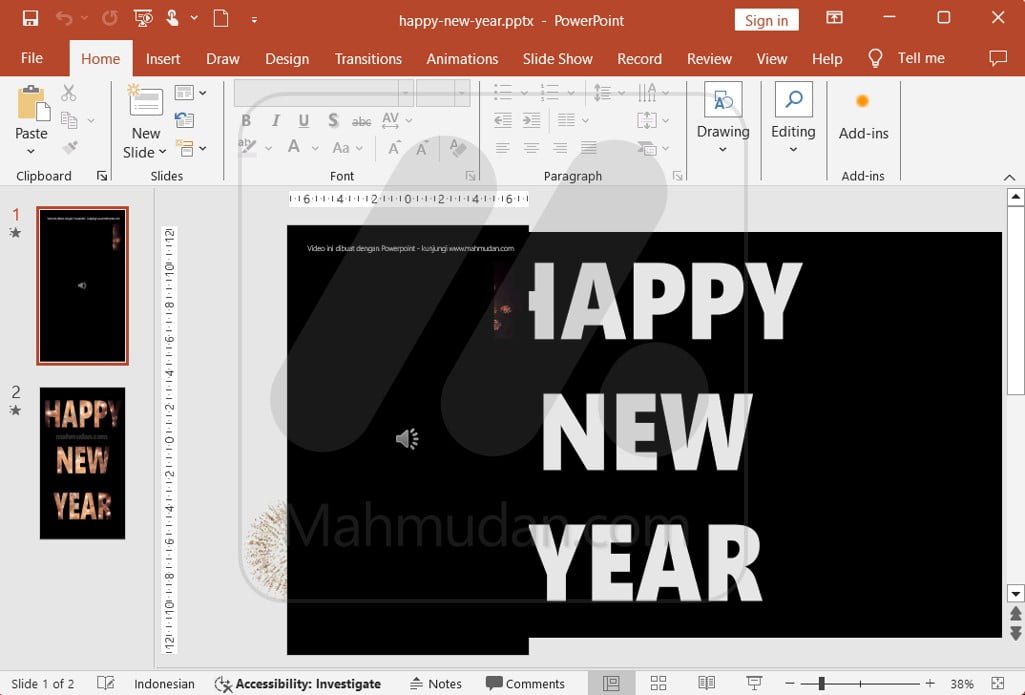Open the Comments pane icon in title bar

pyautogui.click(x=997, y=58)
